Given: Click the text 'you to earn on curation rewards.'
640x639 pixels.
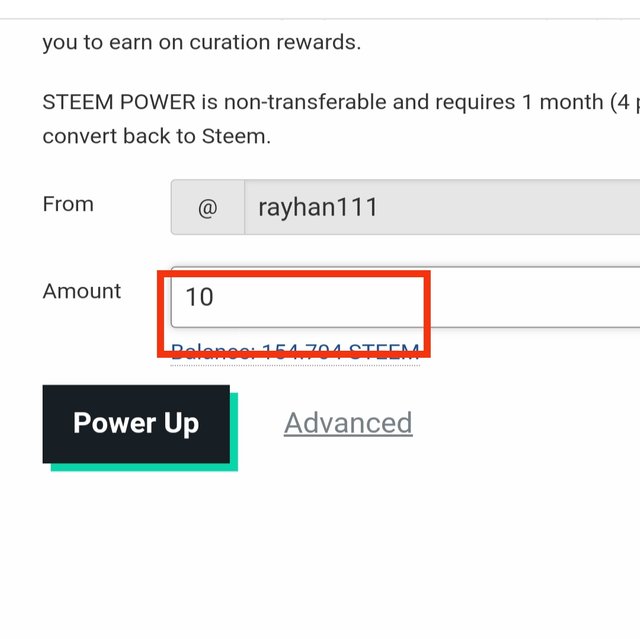Looking at the screenshot, I should point(202,42).
